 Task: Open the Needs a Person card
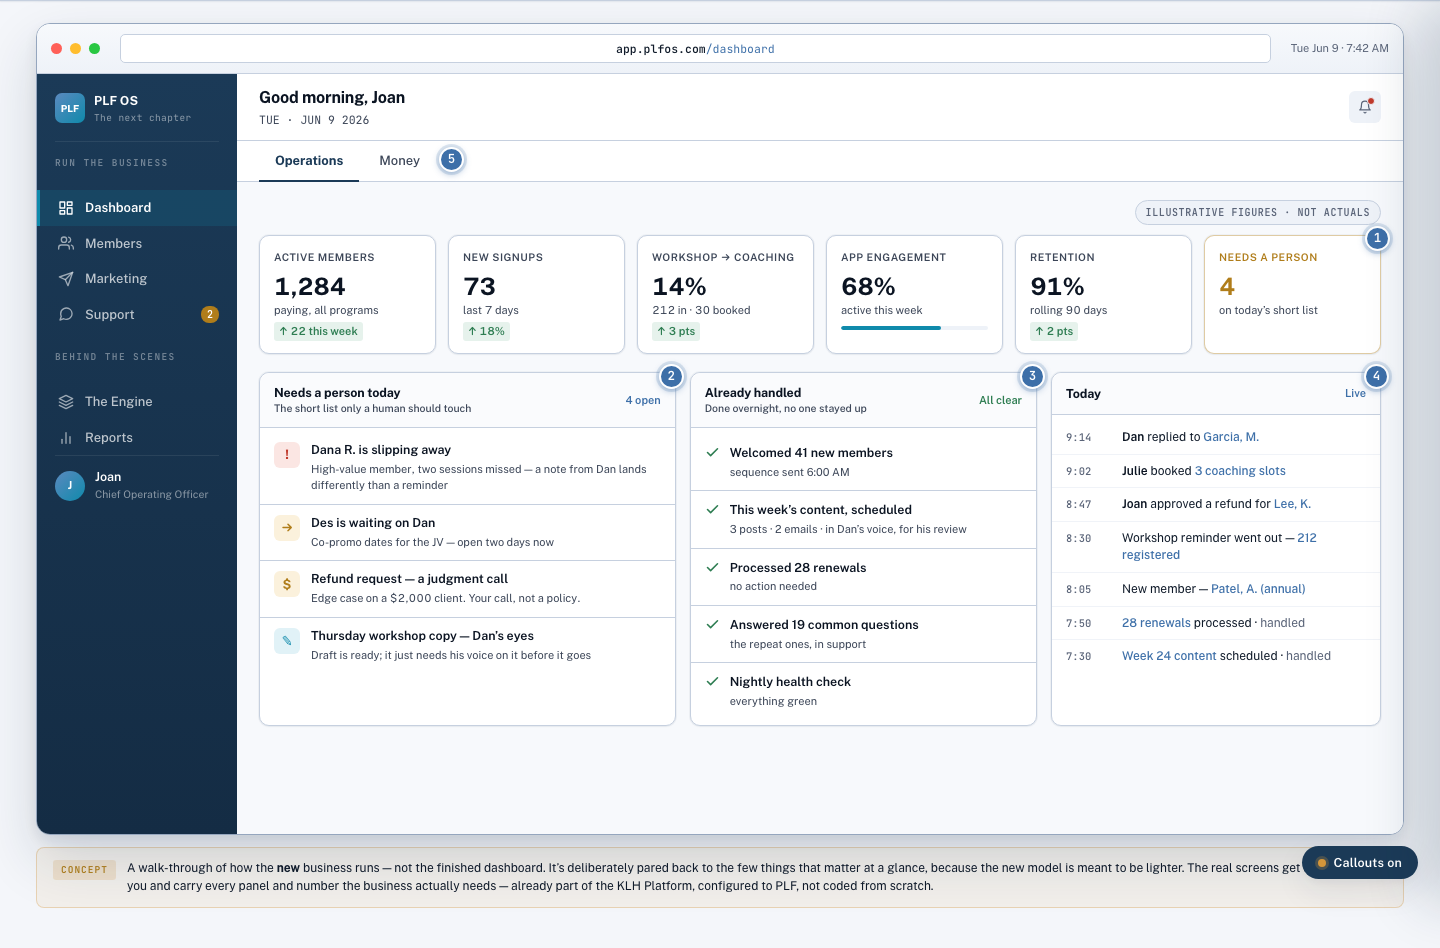coord(1292,294)
